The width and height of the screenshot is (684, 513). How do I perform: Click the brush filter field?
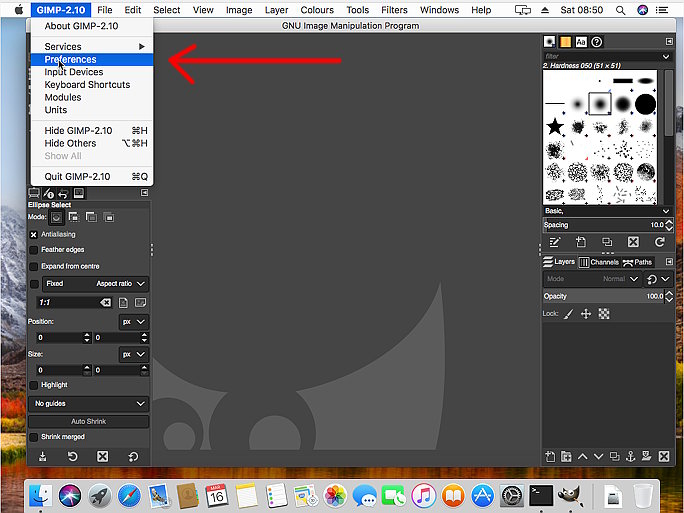click(601, 56)
